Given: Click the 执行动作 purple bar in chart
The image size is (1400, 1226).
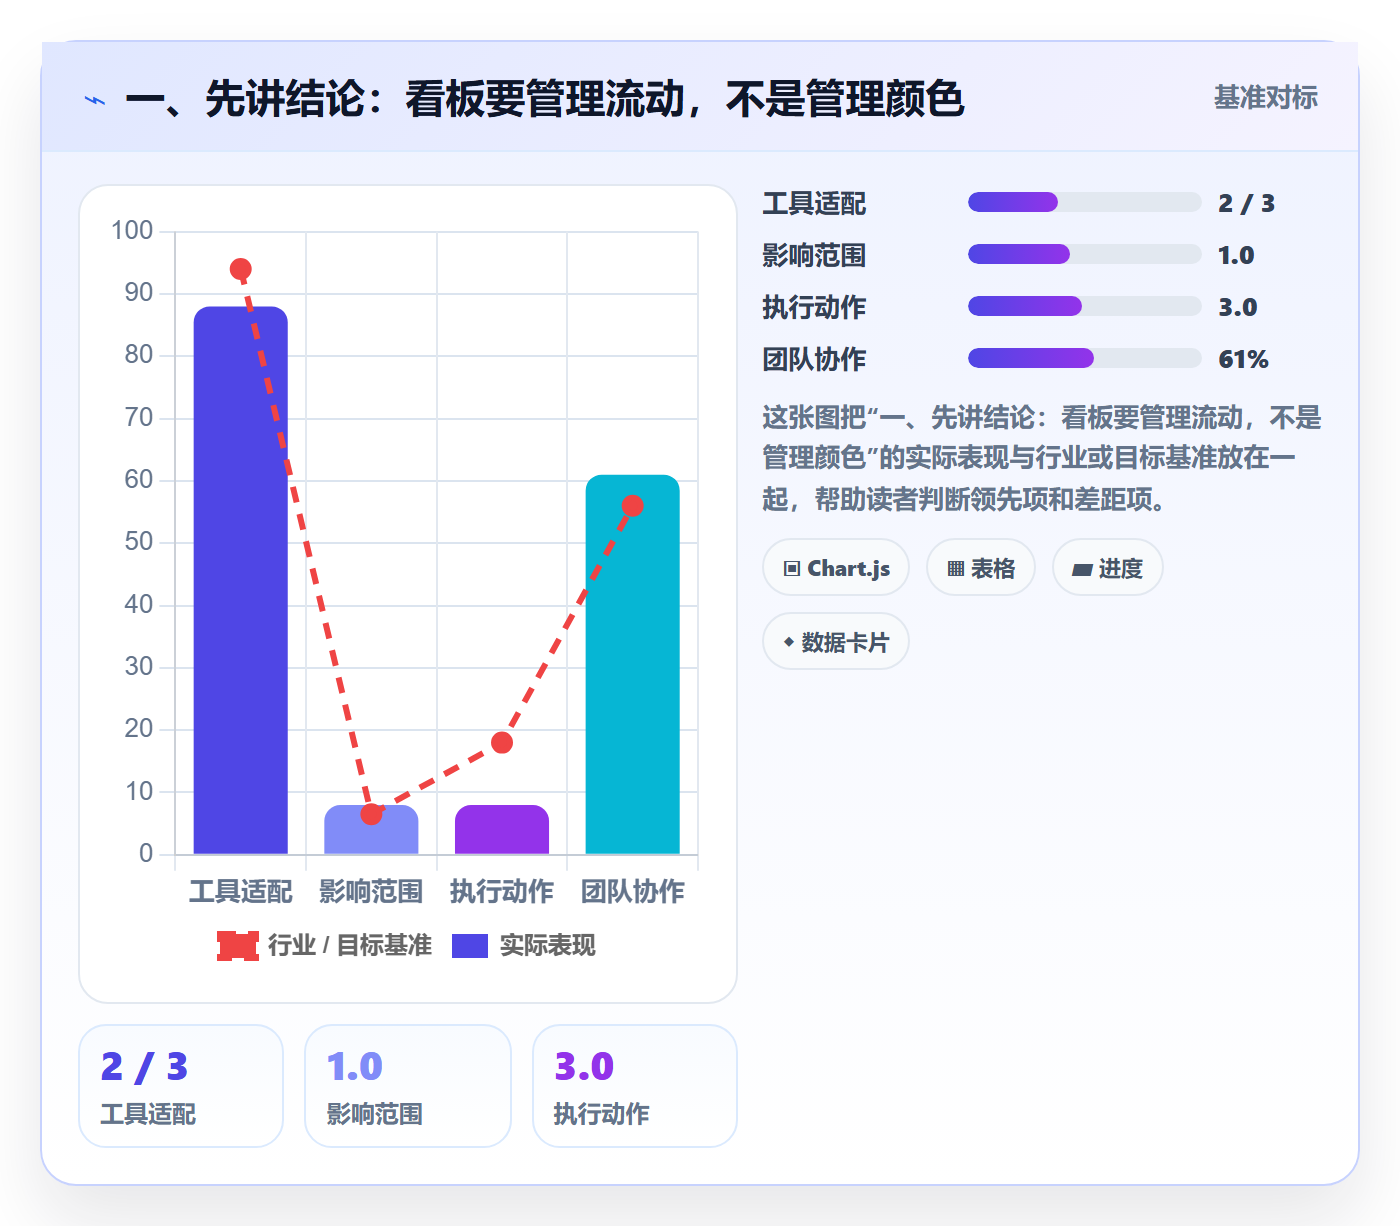Looking at the screenshot, I should pyautogui.click(x=502, y=830).
